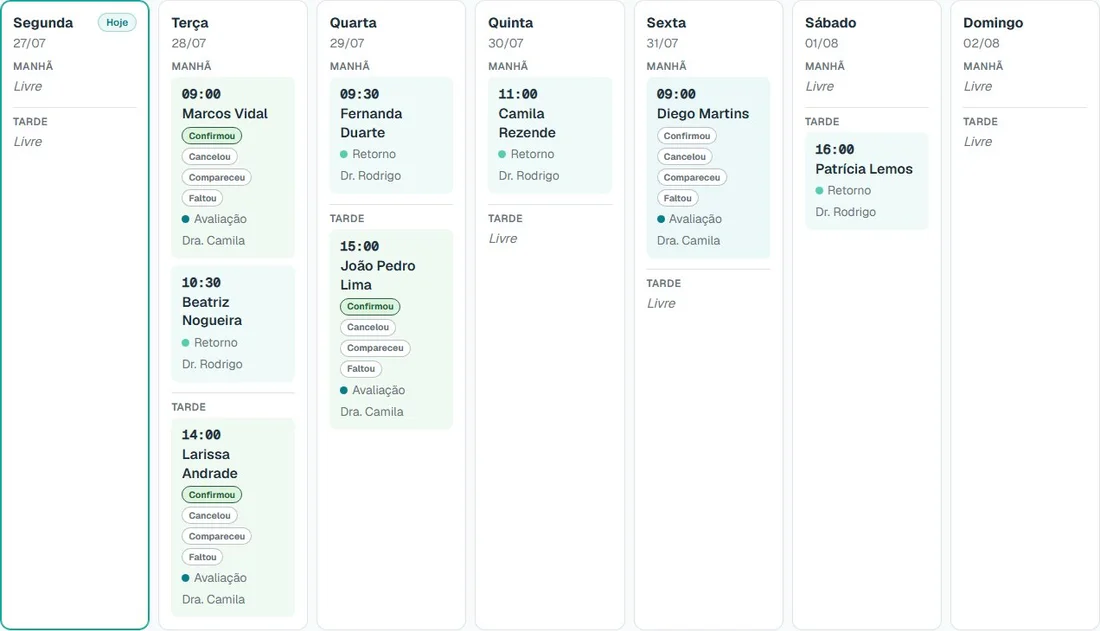Mark Marcos Vidal as Compareceu
This screenshot has width=1100, height=631.
point(217,178)
